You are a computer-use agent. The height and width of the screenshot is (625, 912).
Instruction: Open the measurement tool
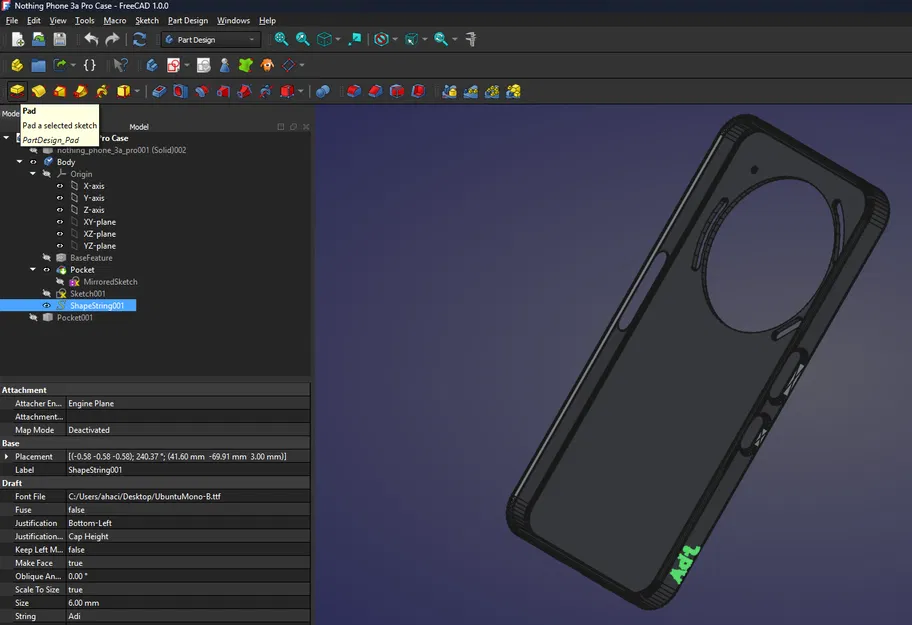tap(469, 39)
